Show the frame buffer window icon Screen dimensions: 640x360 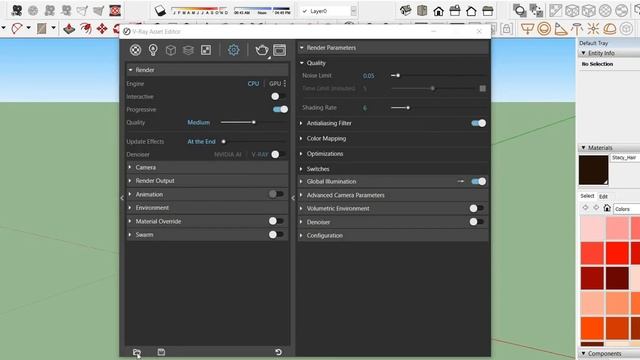point(280,50)
